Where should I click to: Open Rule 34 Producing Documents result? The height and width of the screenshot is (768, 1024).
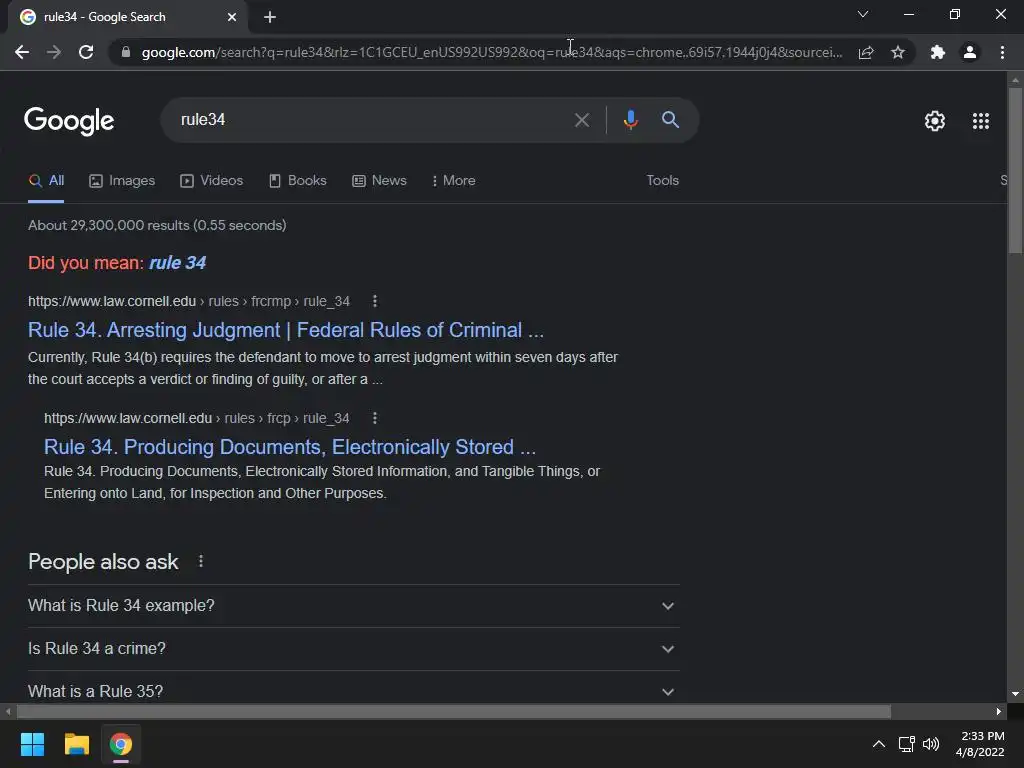[x=290, y=447]
